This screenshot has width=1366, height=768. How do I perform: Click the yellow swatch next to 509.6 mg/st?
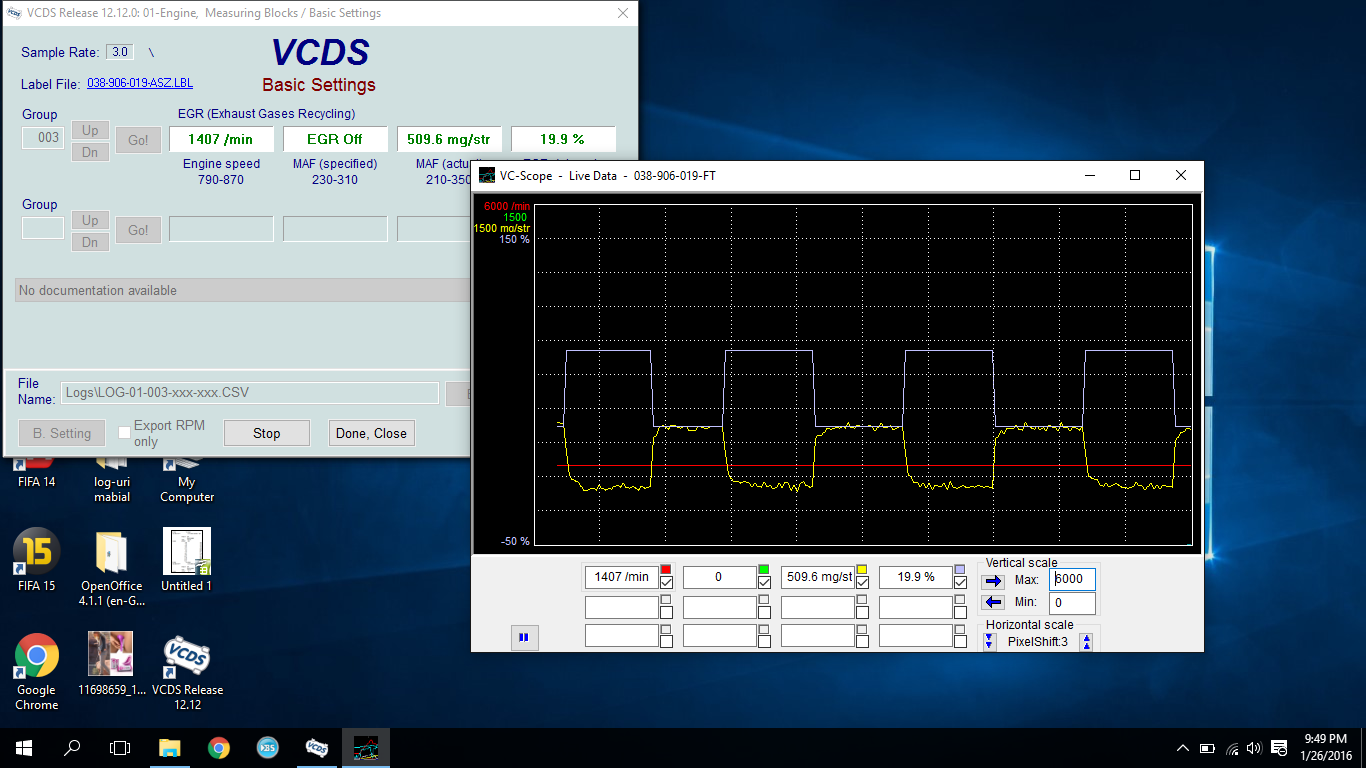click(862, 570)
